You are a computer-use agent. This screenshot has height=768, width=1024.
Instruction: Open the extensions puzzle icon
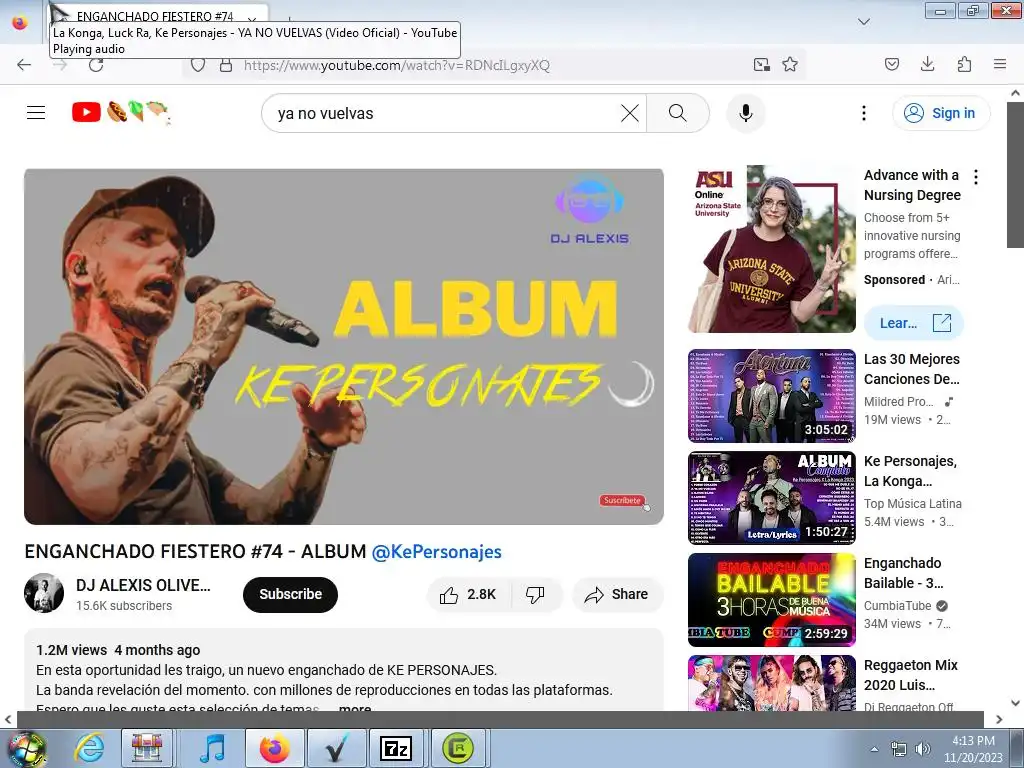964,64
